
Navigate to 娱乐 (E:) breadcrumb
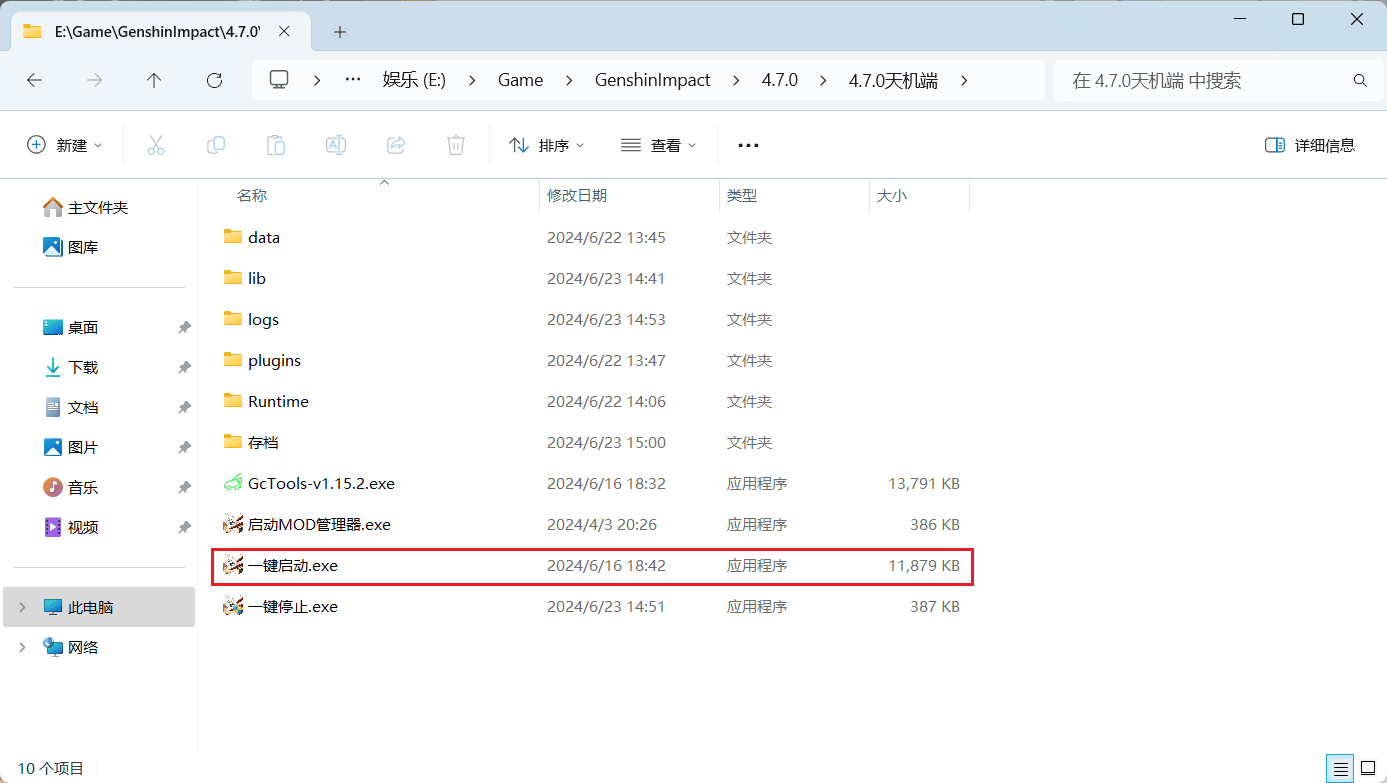[414, 80]
